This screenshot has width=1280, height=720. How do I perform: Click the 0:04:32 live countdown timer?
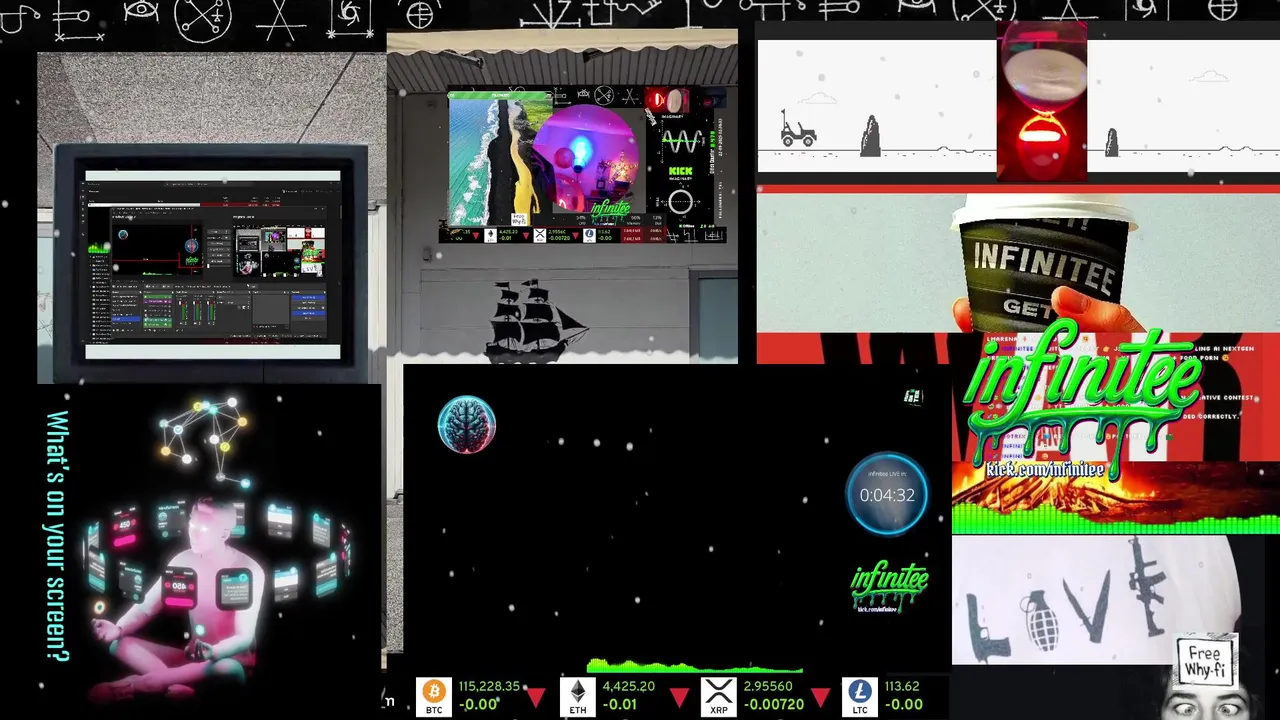point(887,494)
